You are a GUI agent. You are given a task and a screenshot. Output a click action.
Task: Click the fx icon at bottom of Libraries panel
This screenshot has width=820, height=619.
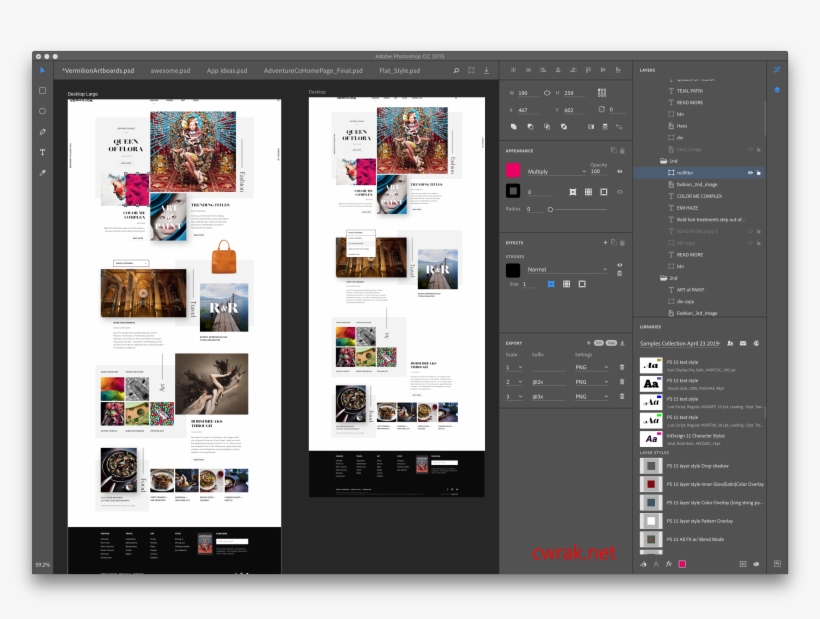(668, 564)
